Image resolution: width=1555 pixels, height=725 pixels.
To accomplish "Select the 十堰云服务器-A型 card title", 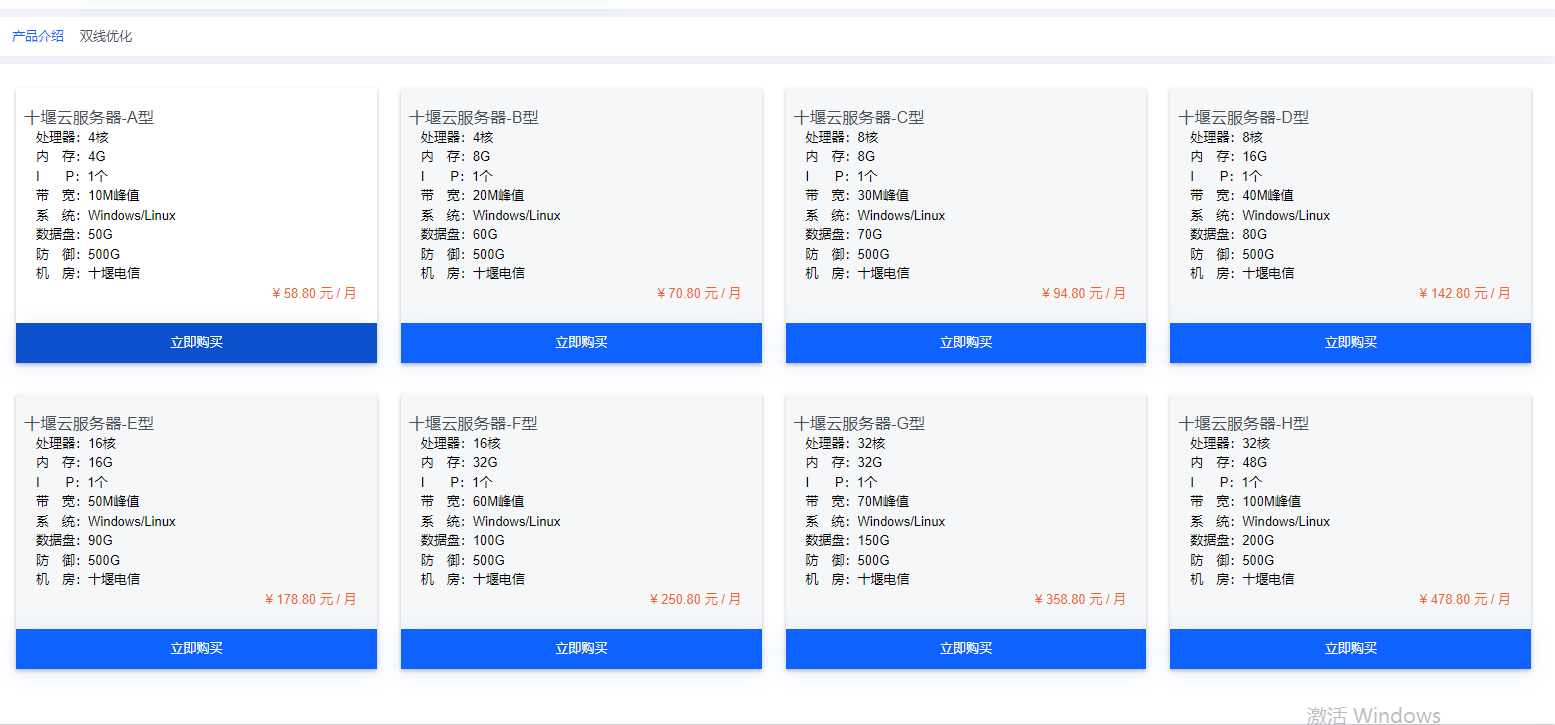I will (x=89, y=117).
